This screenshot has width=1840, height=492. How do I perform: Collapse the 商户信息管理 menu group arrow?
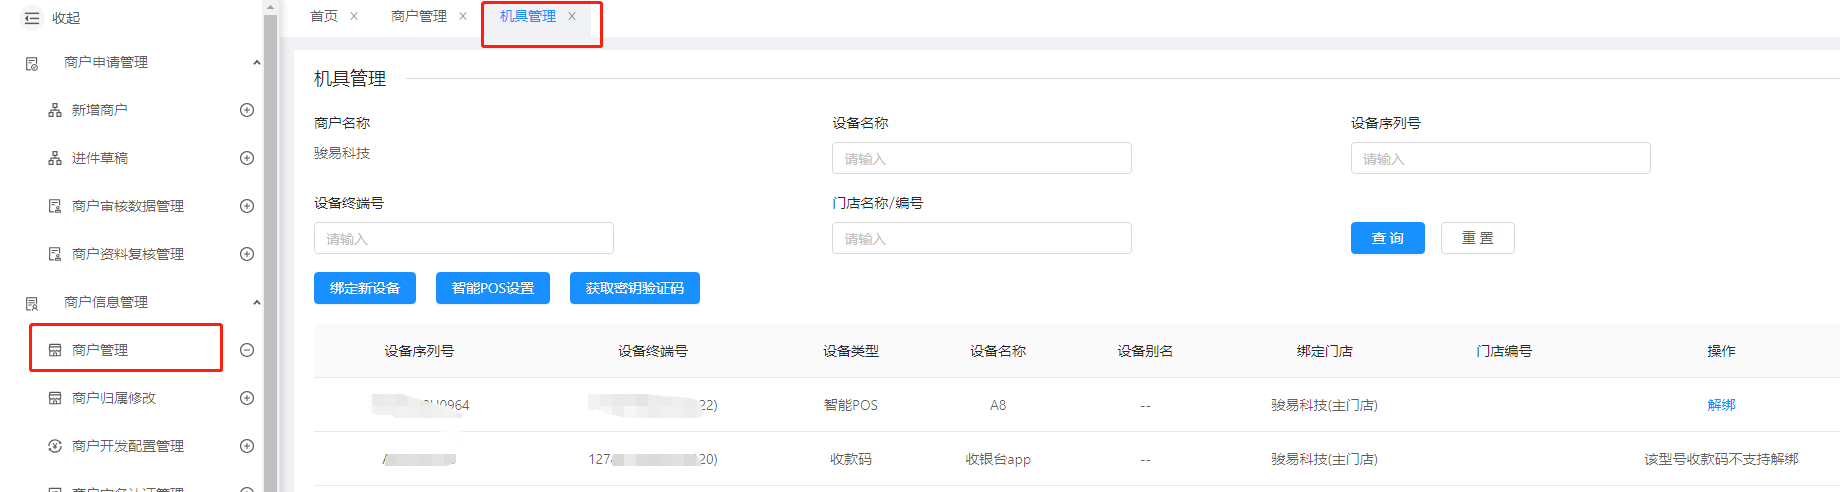click(x=257, y=302)
